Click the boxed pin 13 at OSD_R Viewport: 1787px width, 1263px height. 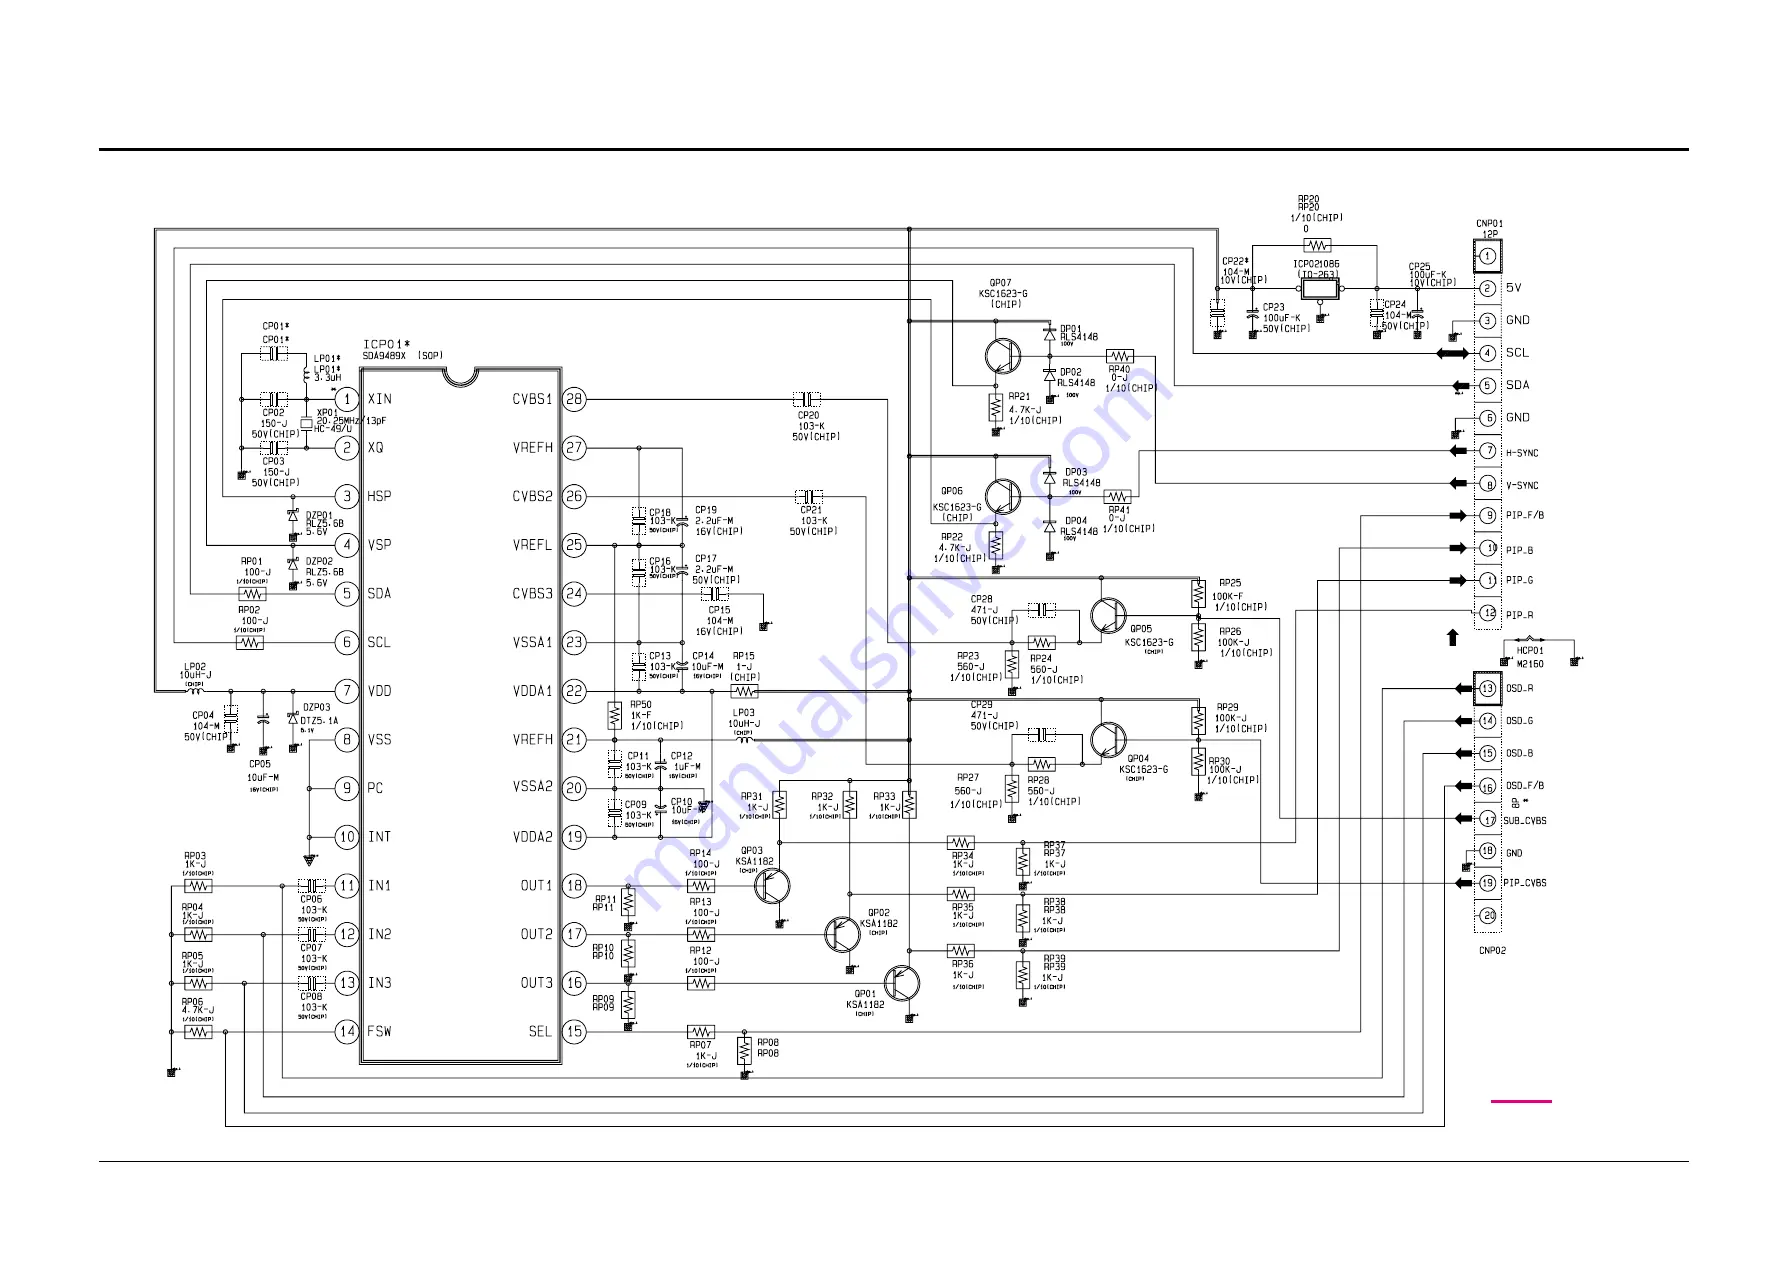1488,688
